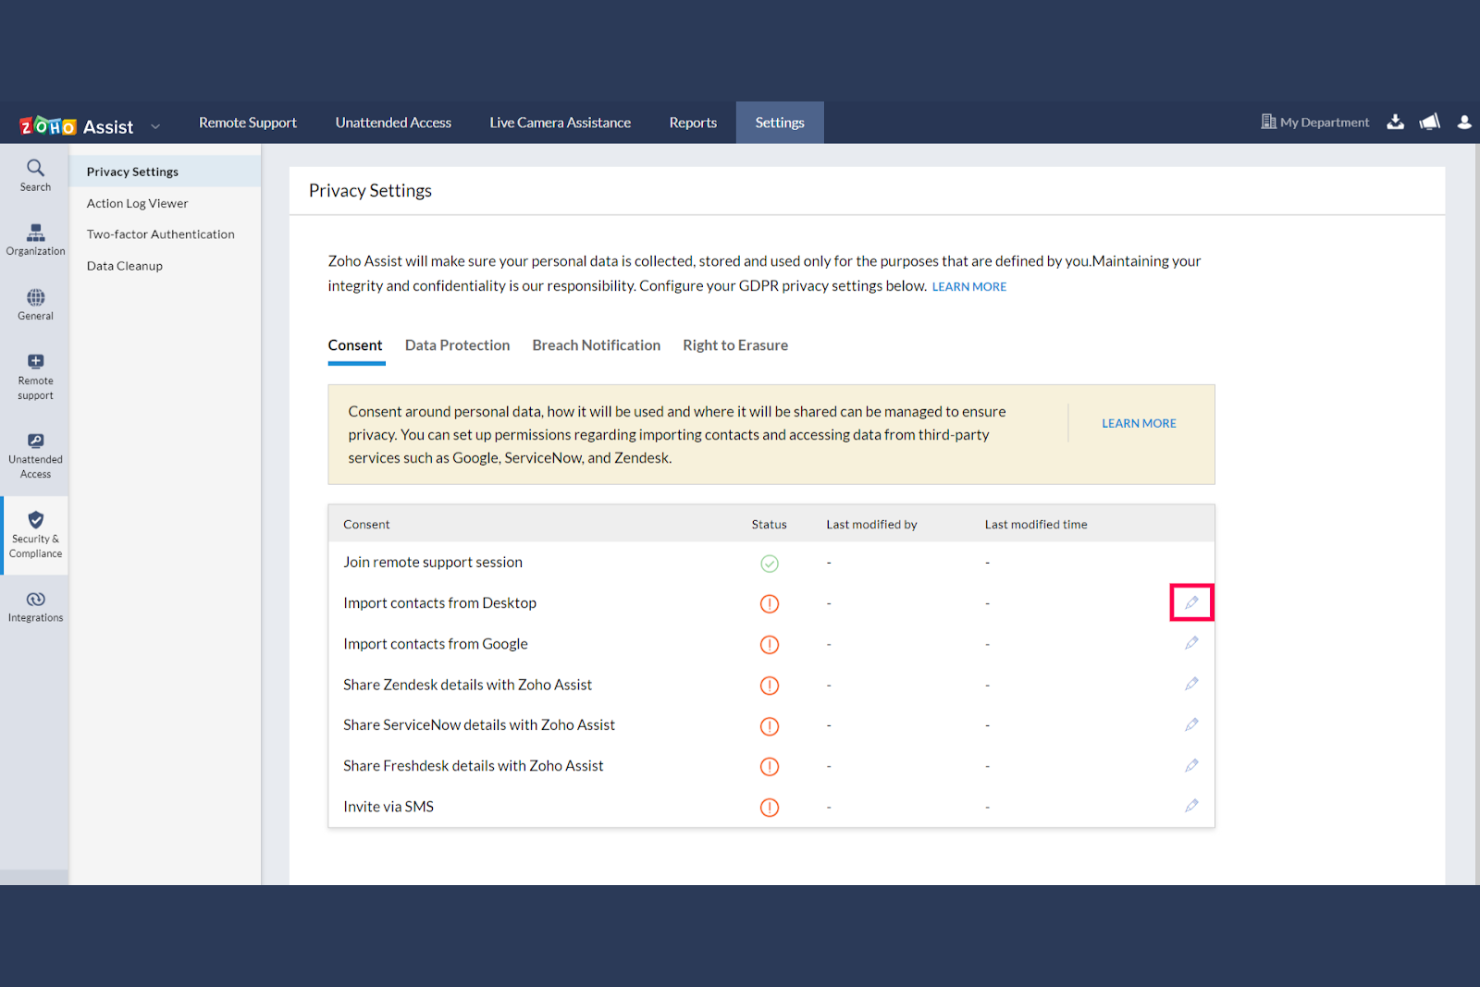
Task: Edit the Invite via SMS consent
Action: pos(1191,806)
